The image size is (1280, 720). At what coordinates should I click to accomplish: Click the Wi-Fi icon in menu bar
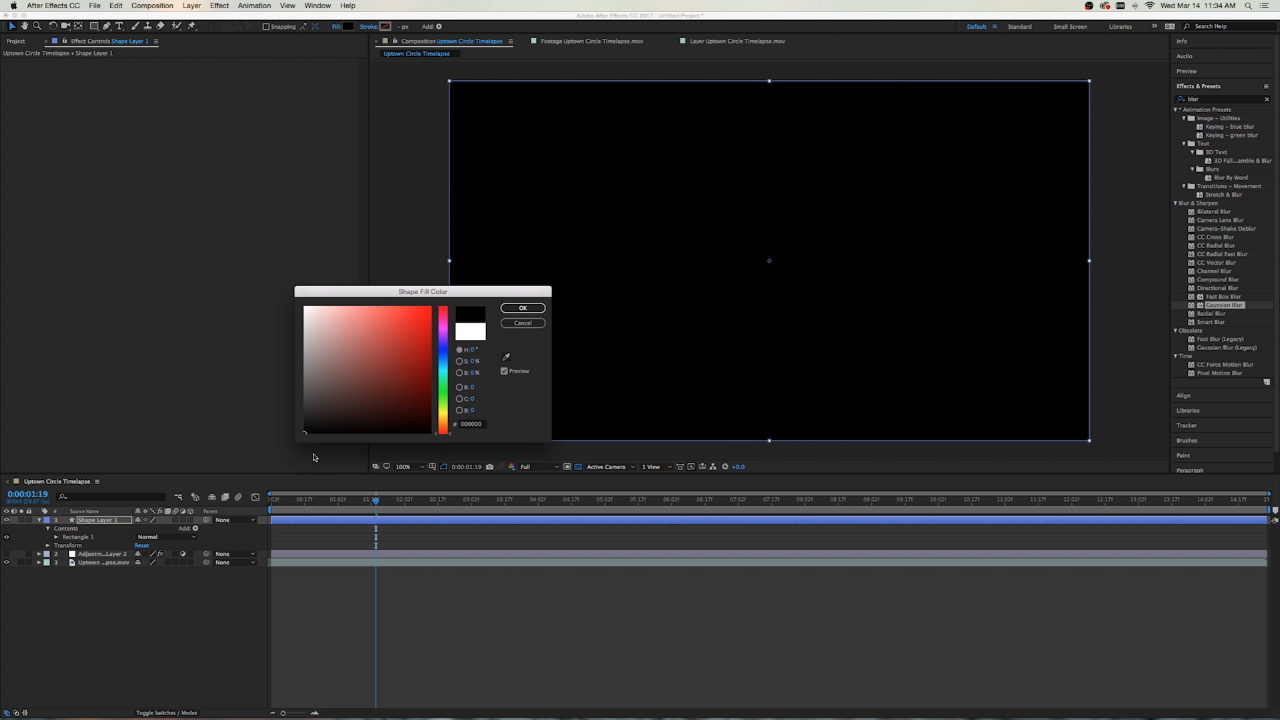click(1150, 5)
